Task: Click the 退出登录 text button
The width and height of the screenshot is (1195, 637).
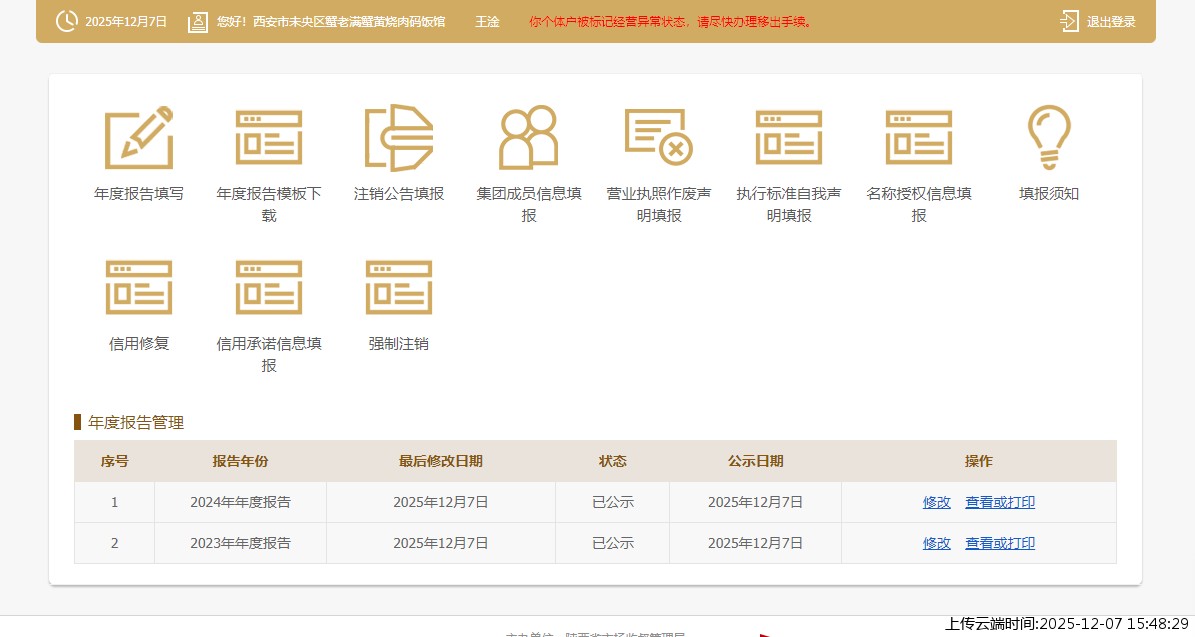Action: coord(1111,22)
